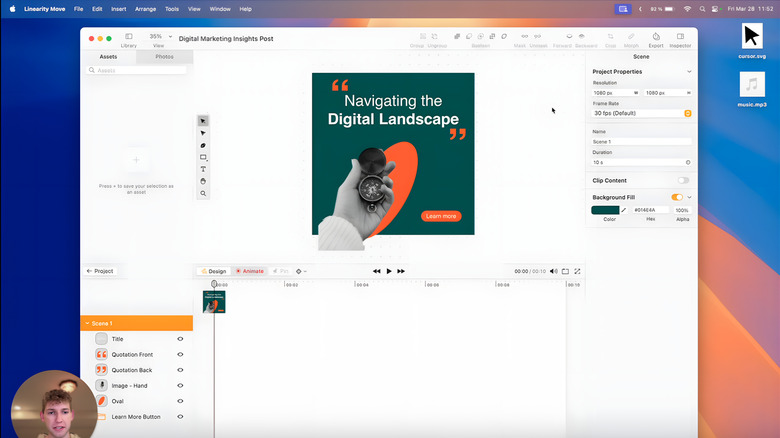Select the Rectangle shape tool
This screenshot has height=438, width=780.
coord(203,157)
